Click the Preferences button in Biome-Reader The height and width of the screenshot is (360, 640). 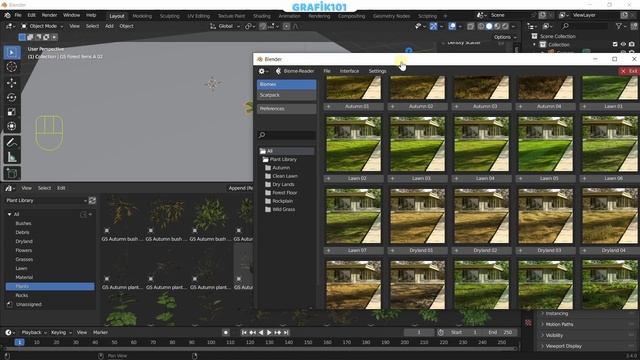pyautogui.click(x=286, y=109)
